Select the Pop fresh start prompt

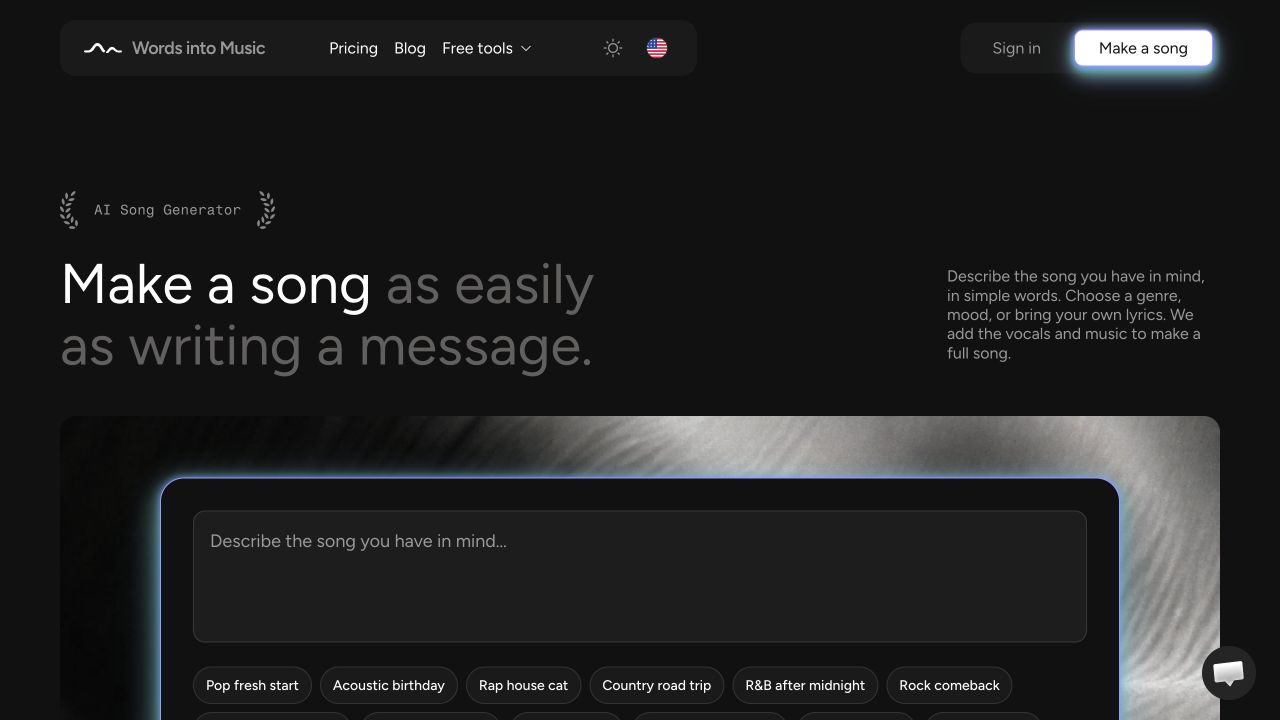point(252,685)
